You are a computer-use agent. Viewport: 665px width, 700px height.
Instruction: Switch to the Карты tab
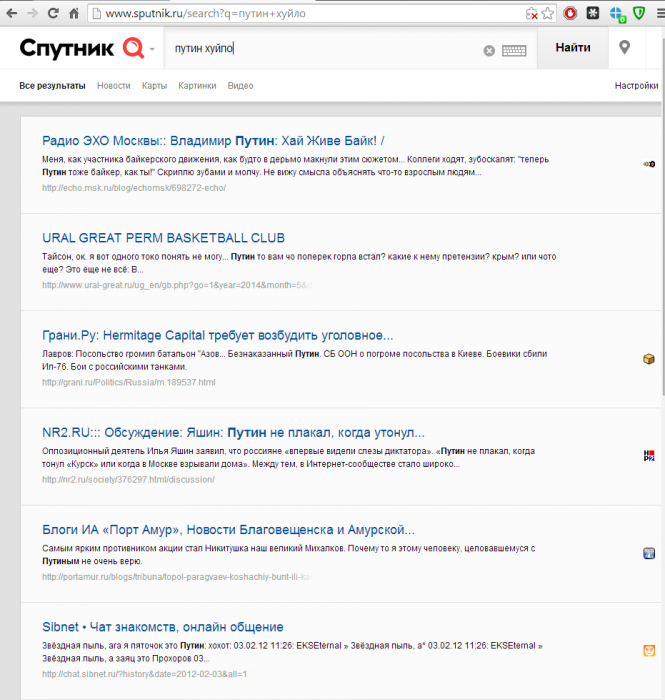(154, 86)
